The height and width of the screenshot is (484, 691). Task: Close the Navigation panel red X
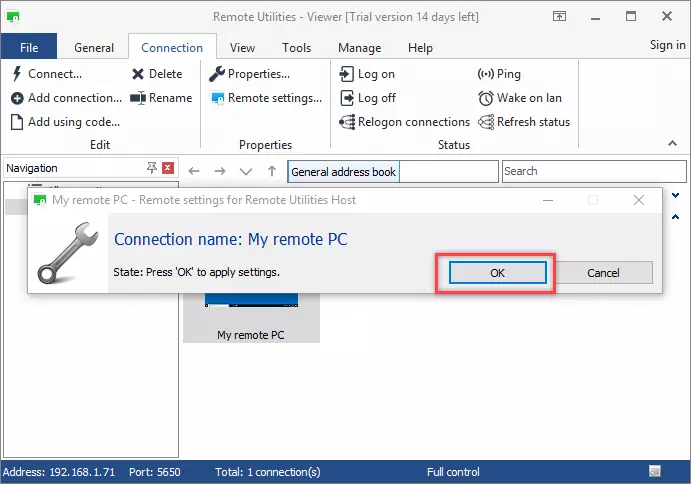168,168
